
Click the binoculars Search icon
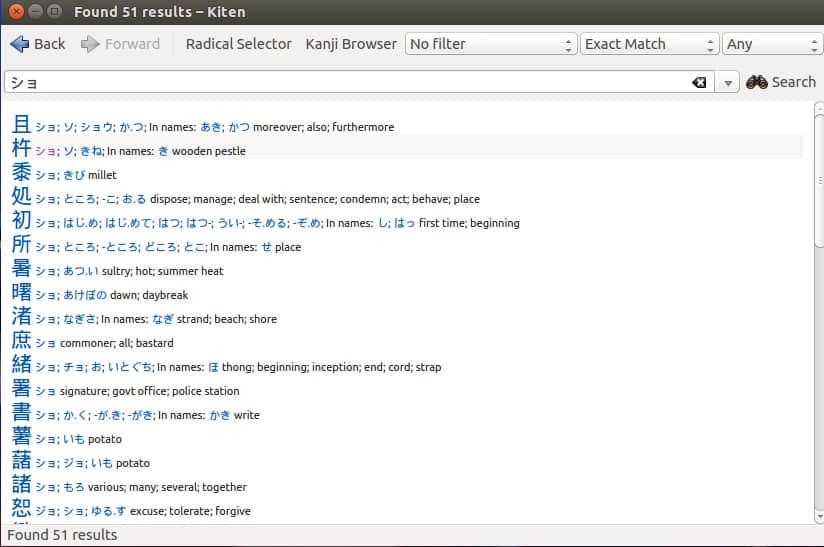pyautogui.click(x=756, y=82)
